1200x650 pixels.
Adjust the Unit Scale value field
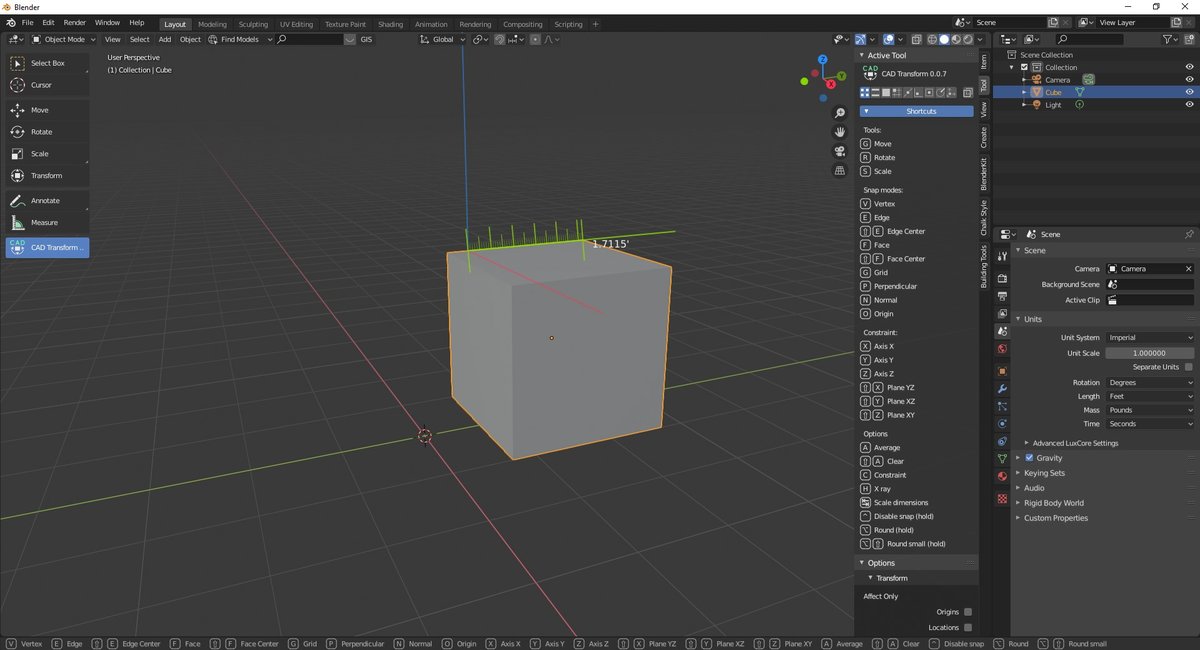[1149, 353]
